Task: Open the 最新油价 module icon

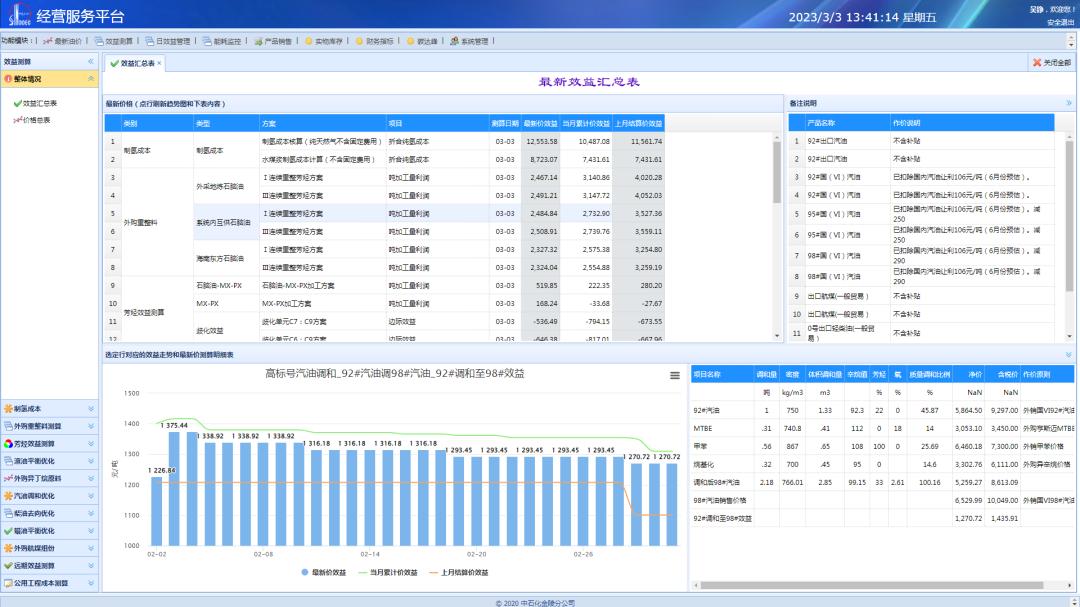Action: (48, 42)
